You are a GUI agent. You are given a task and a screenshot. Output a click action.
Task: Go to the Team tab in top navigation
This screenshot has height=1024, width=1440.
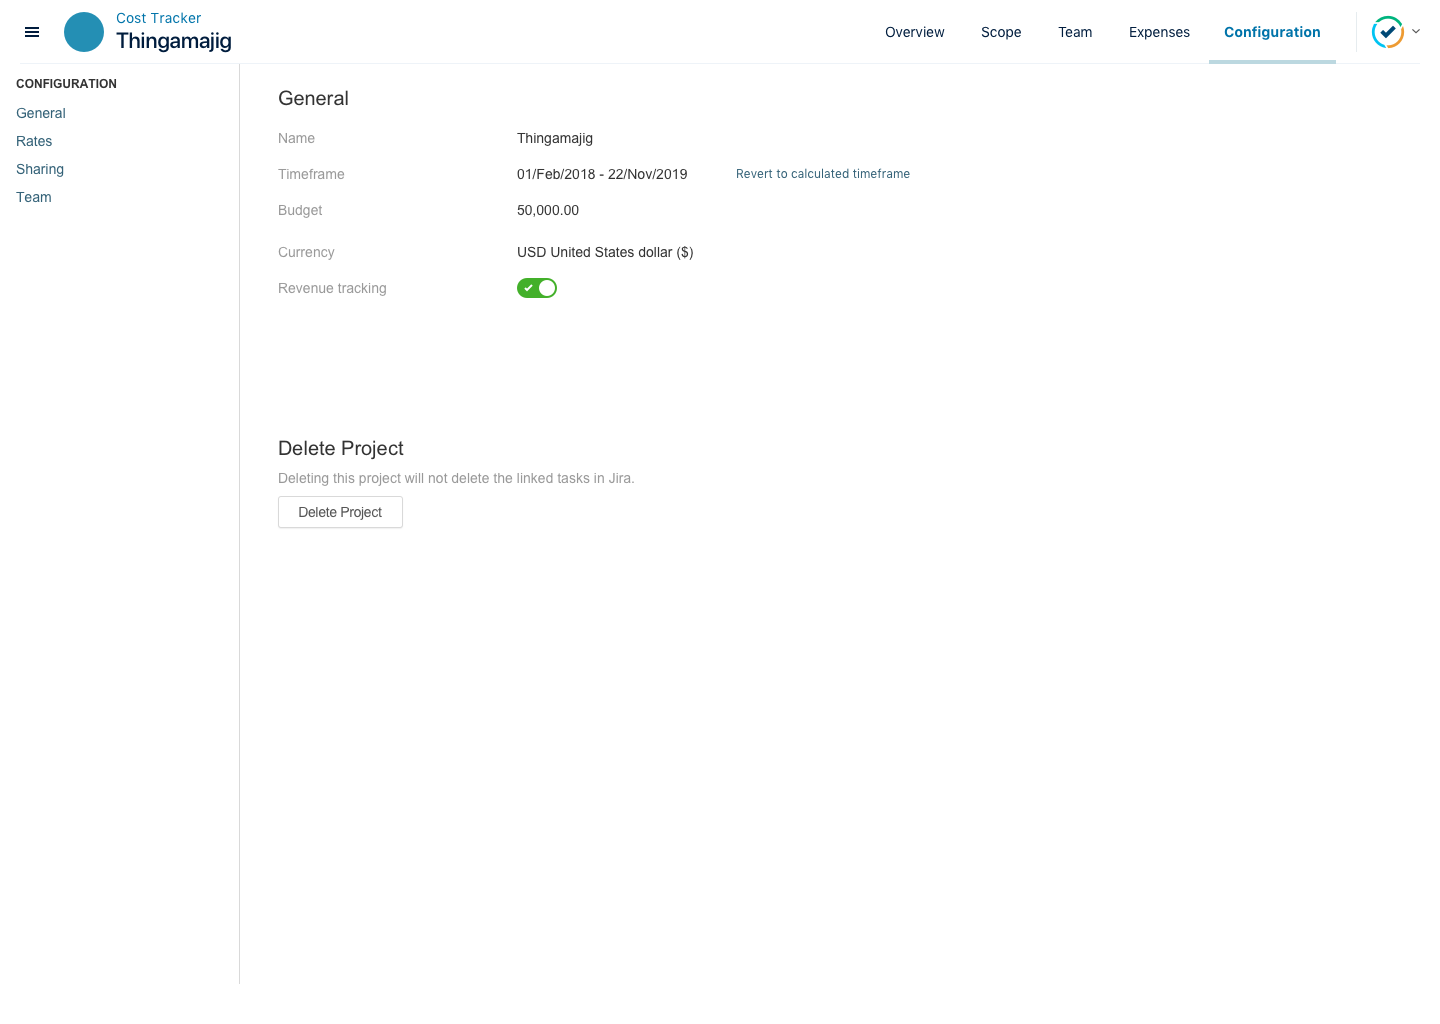[1075, 32]
